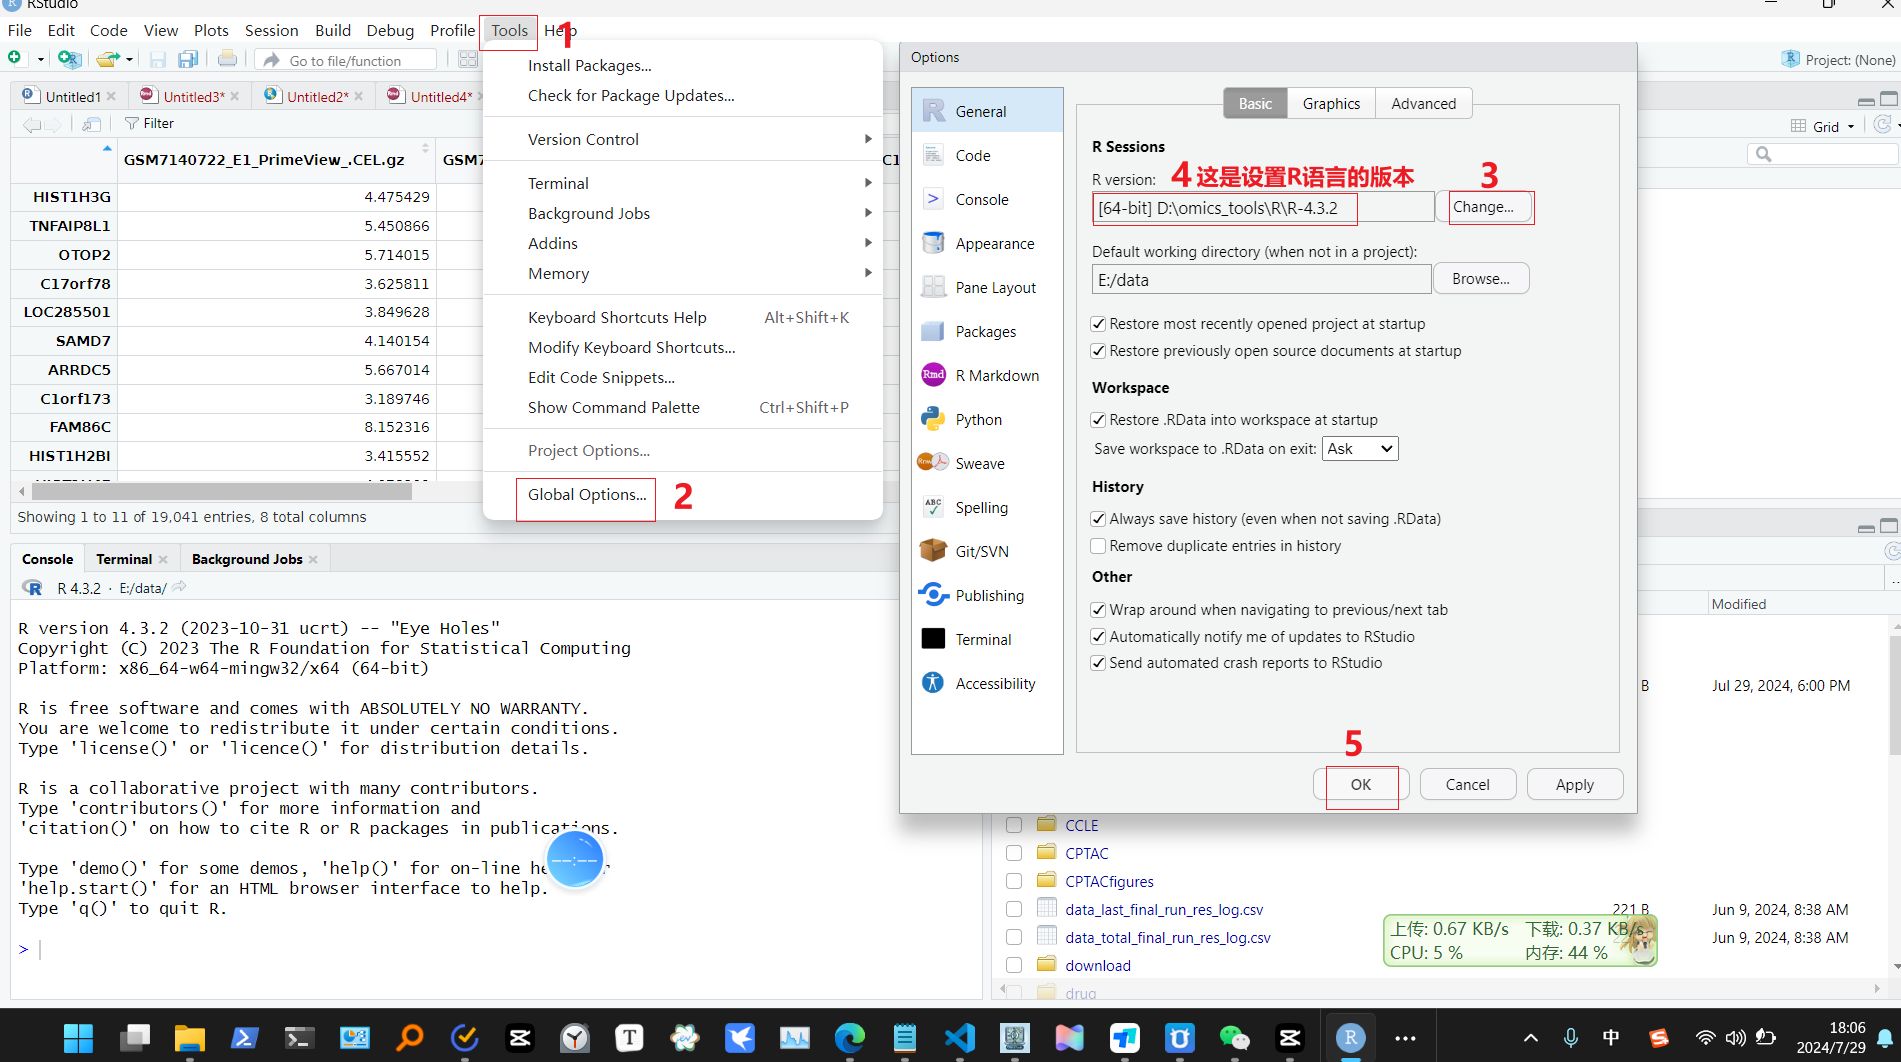
Task: Open Visual Studio Code from taskbar
Action: [959, 1037]
